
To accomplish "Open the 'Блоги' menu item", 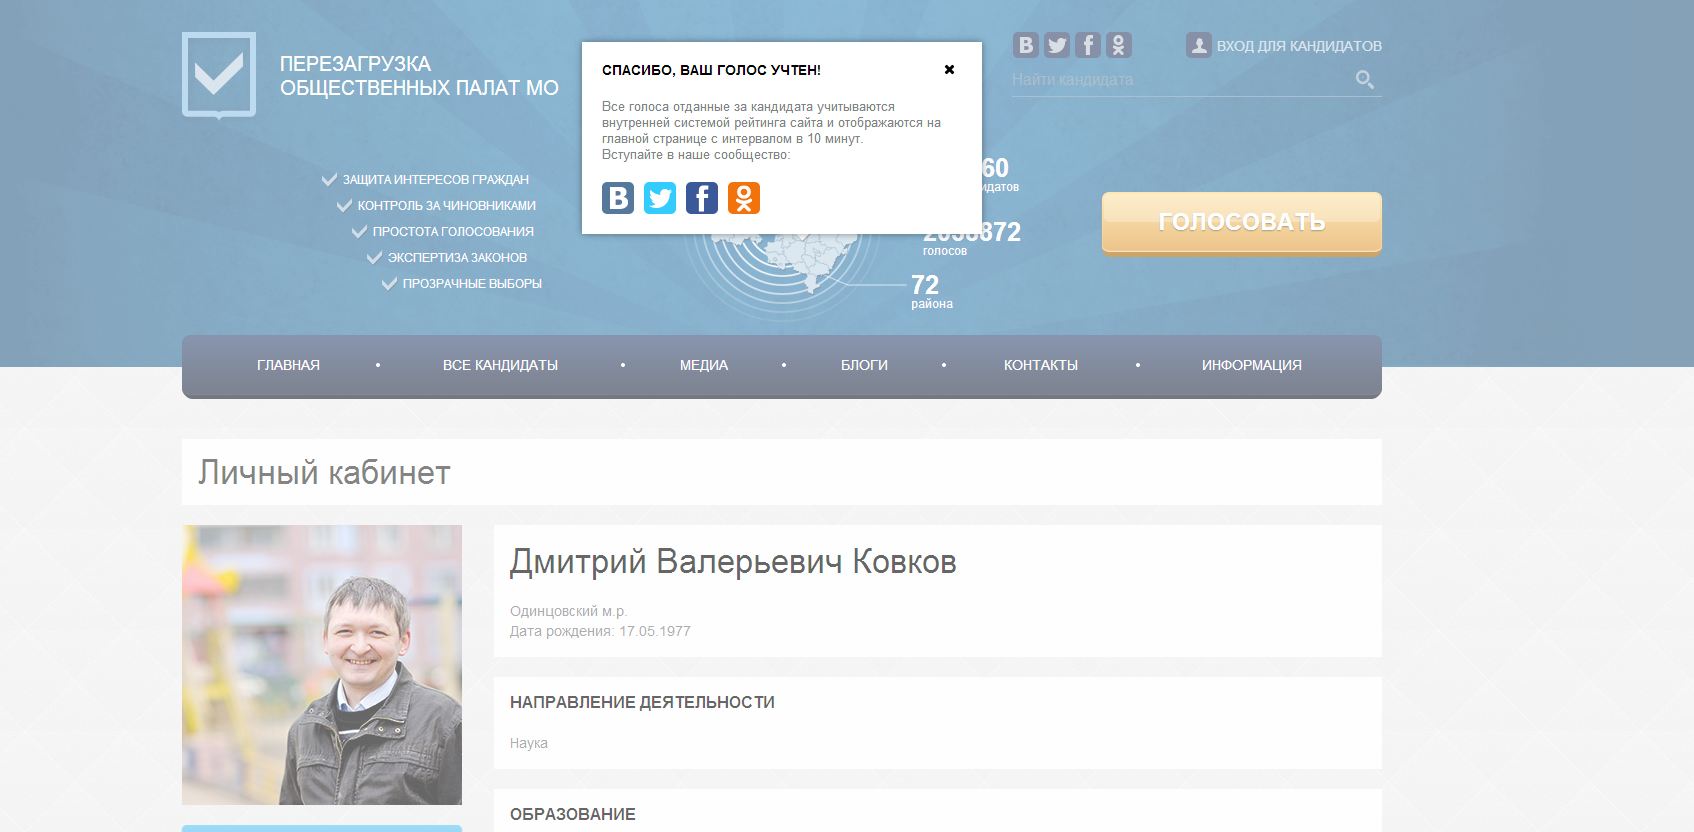I will tap(864, 365).
